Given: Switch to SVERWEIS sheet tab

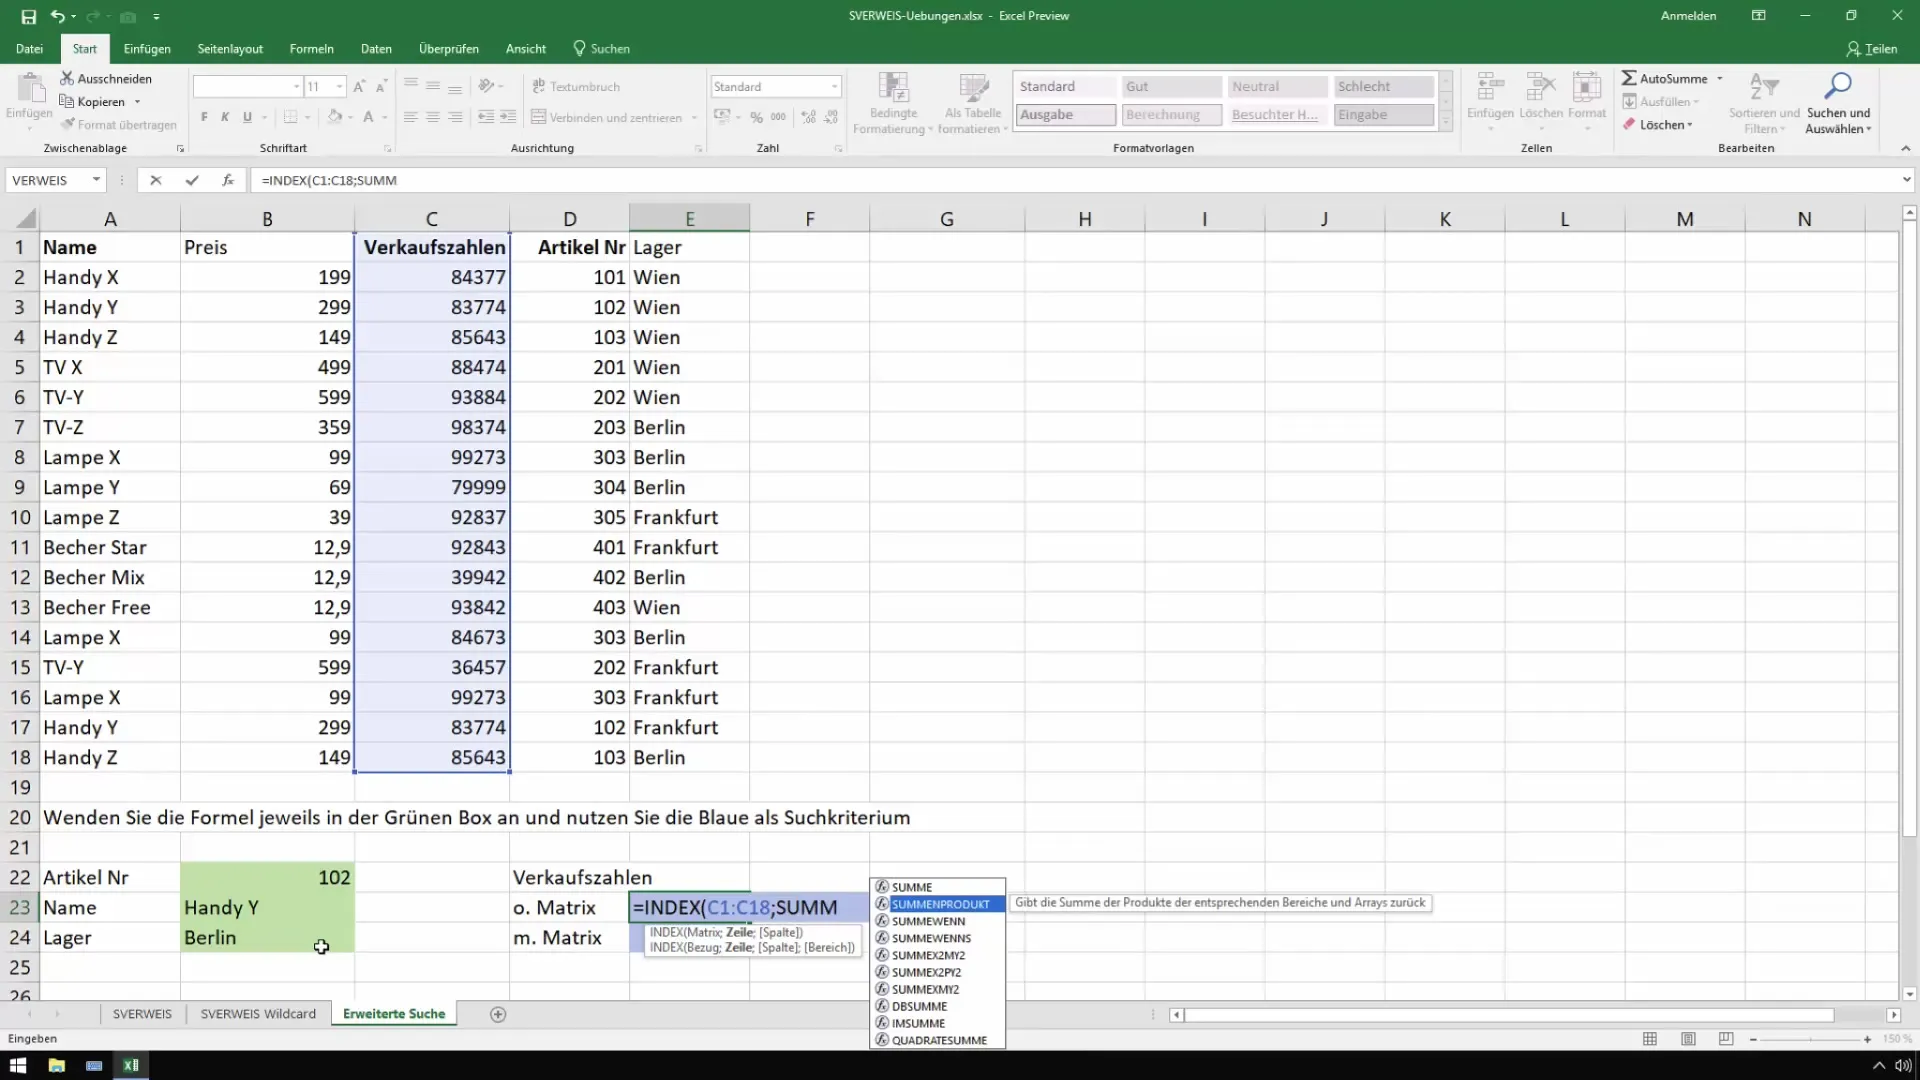Looking at the screenshot, I should 142,1014.
